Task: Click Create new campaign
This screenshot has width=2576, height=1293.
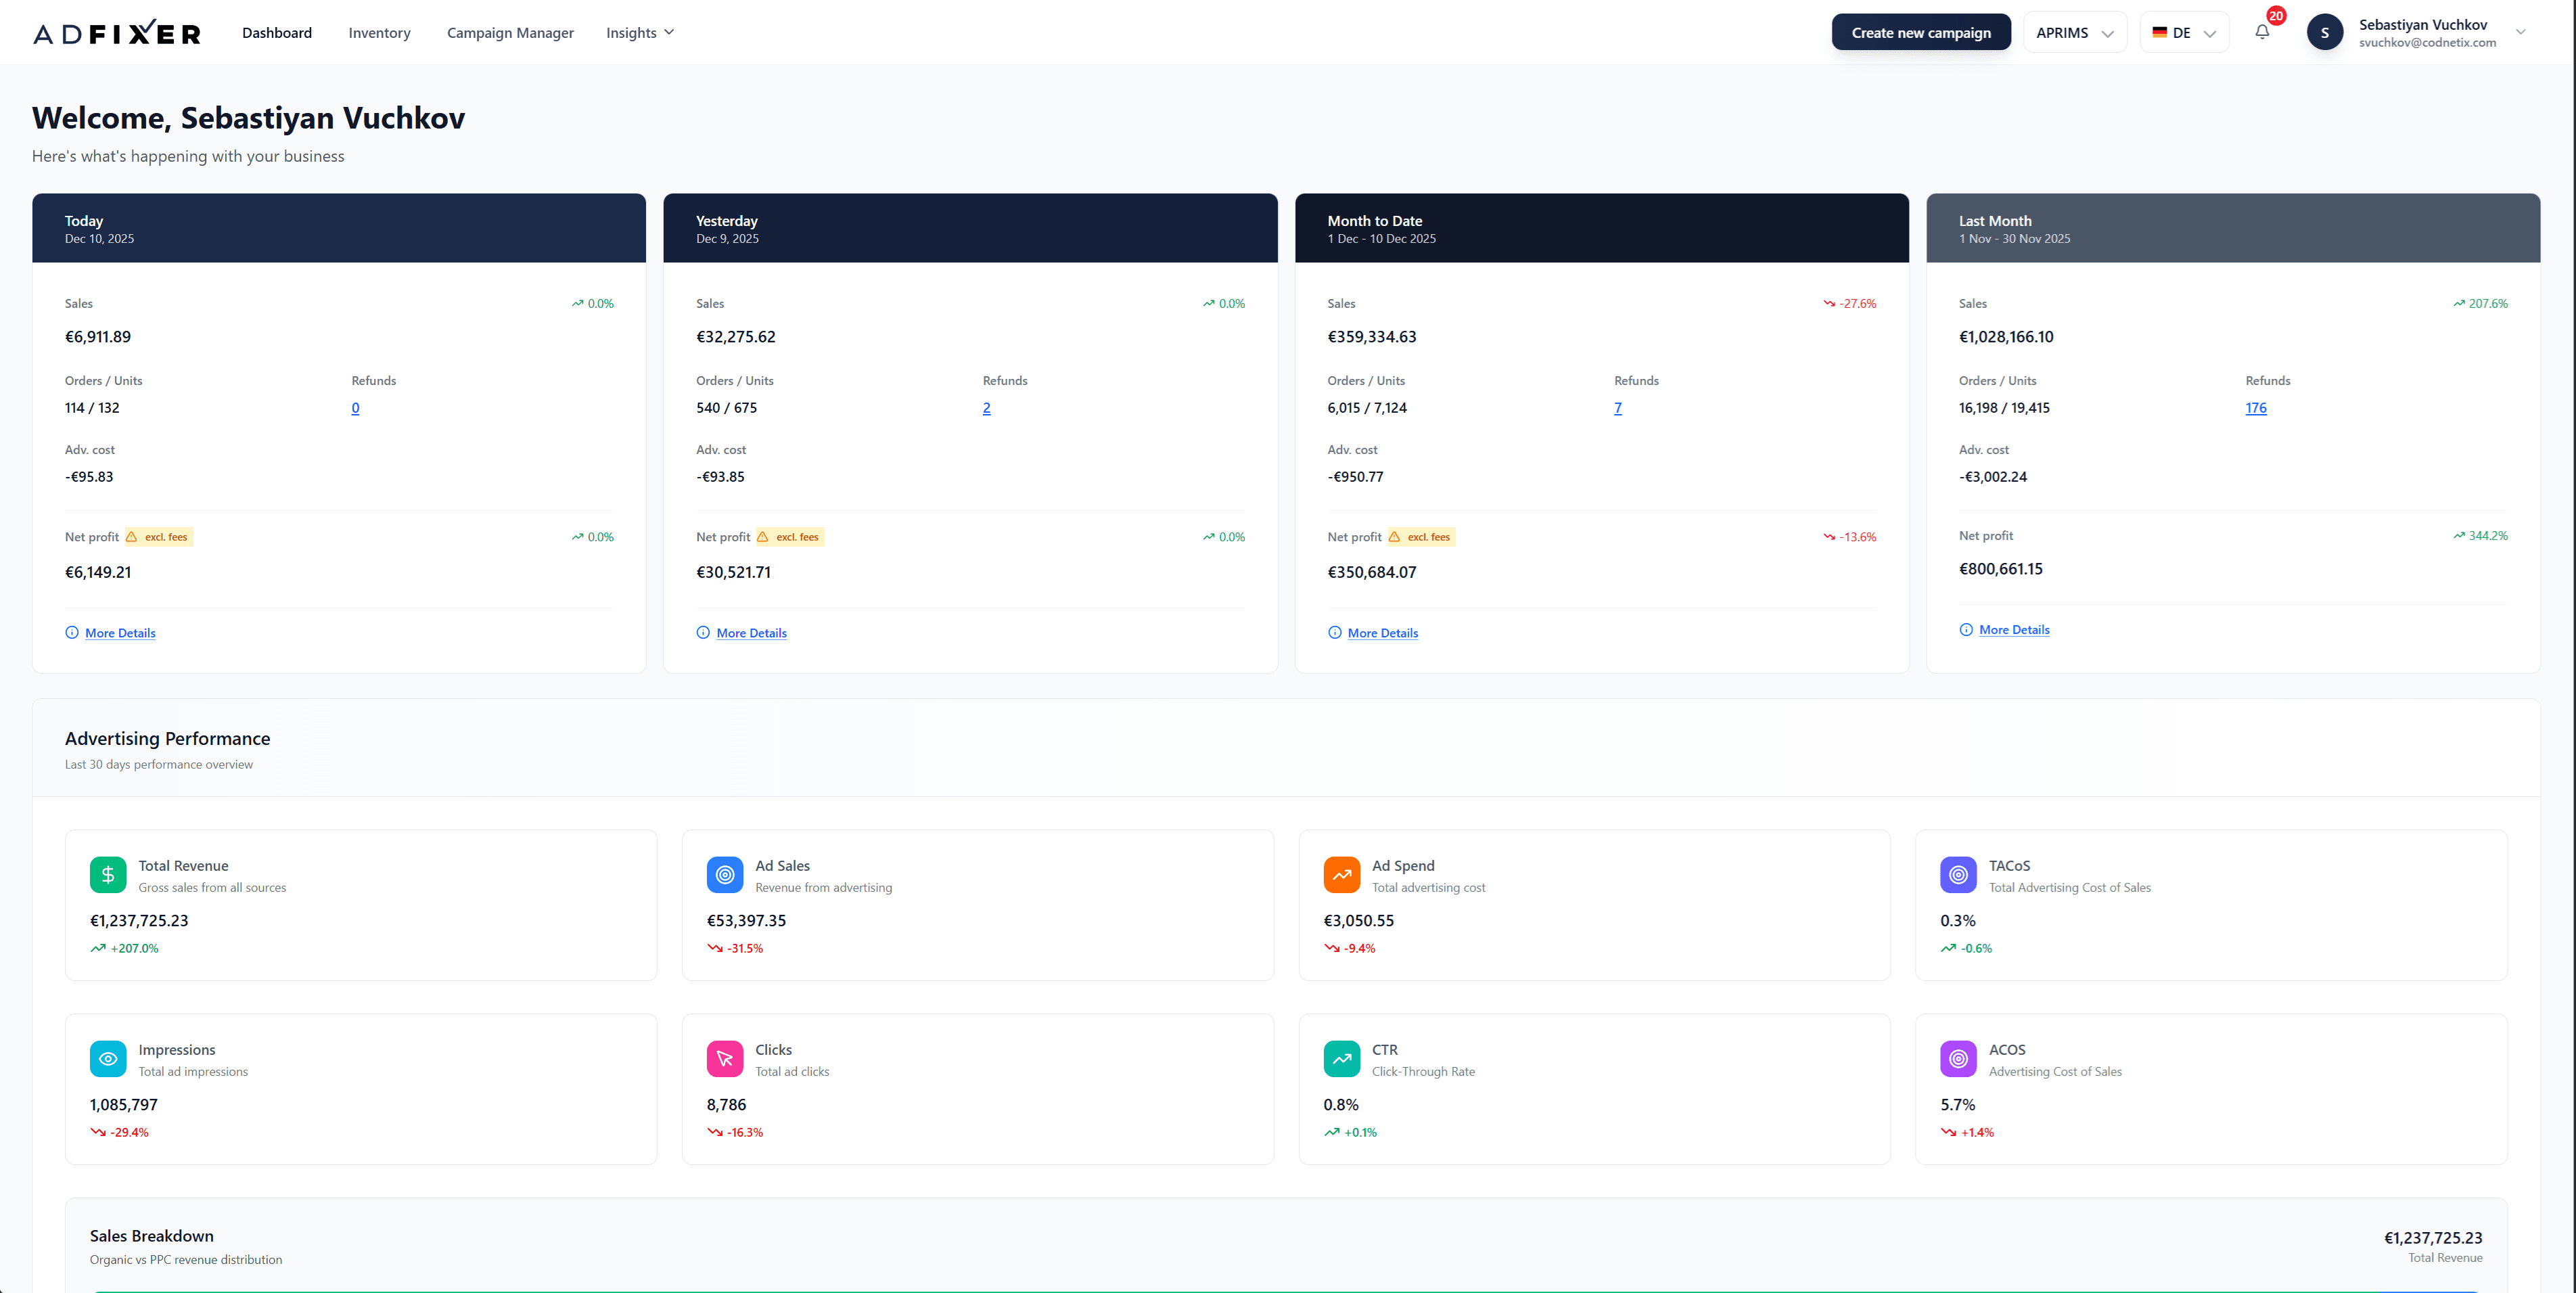Action: (x=1920, y=31)
